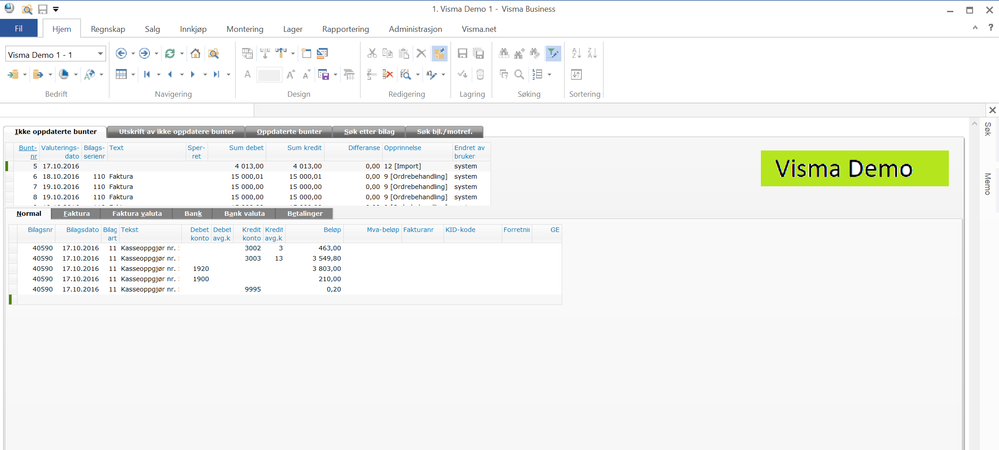
Task: Open the Søk etter bilag tab
Action: (370, 132)
